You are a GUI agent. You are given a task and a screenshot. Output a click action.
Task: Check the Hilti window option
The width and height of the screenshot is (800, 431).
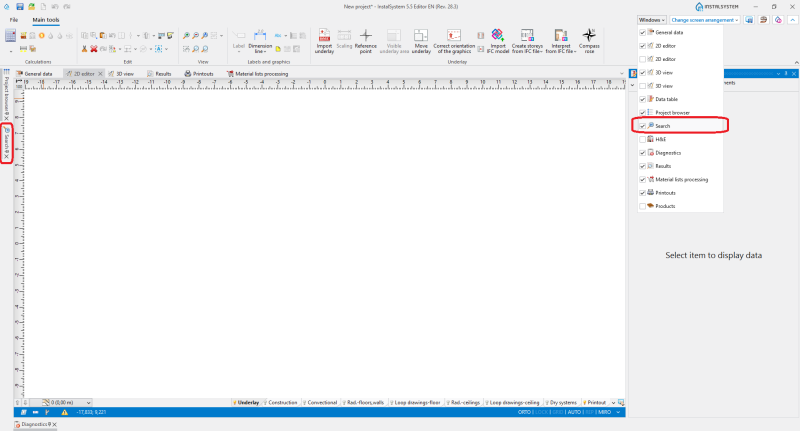point(643,139)
